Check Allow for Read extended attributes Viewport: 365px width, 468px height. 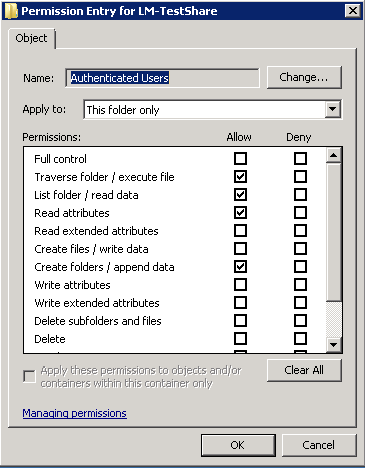pyautogui.click(x=240, y=230)
